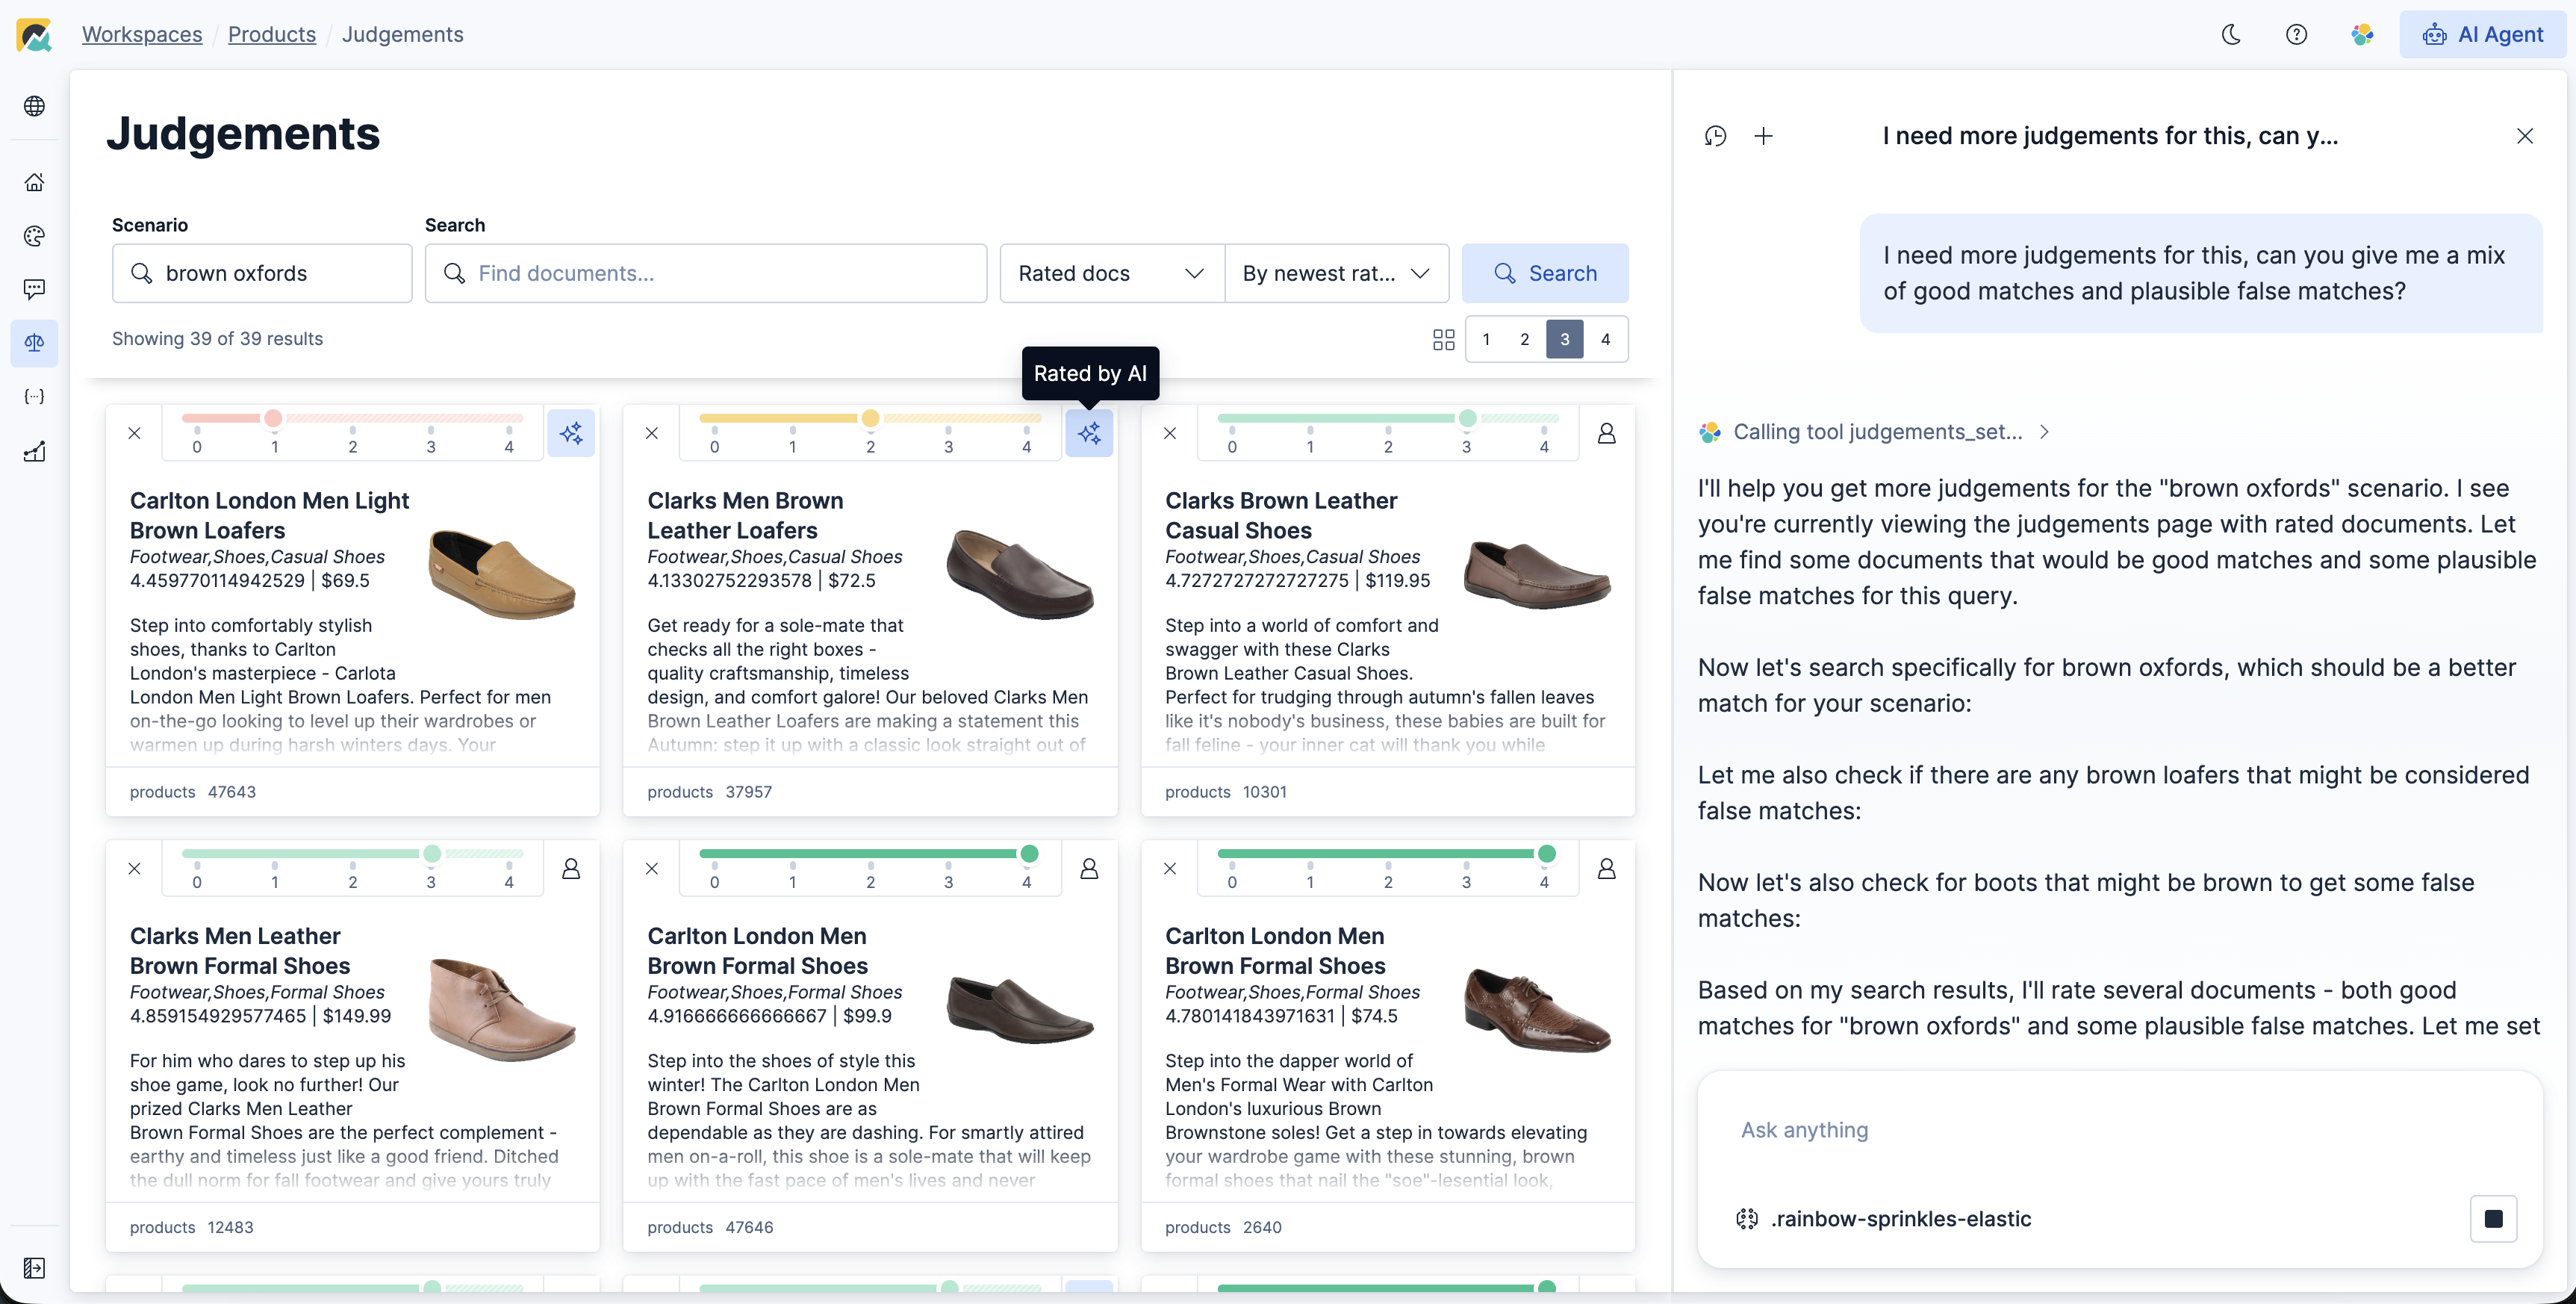The width and height of the screenshot is (2576, 1304).
Task: Toggle grid view layout icon
Action: point(1443,340)
